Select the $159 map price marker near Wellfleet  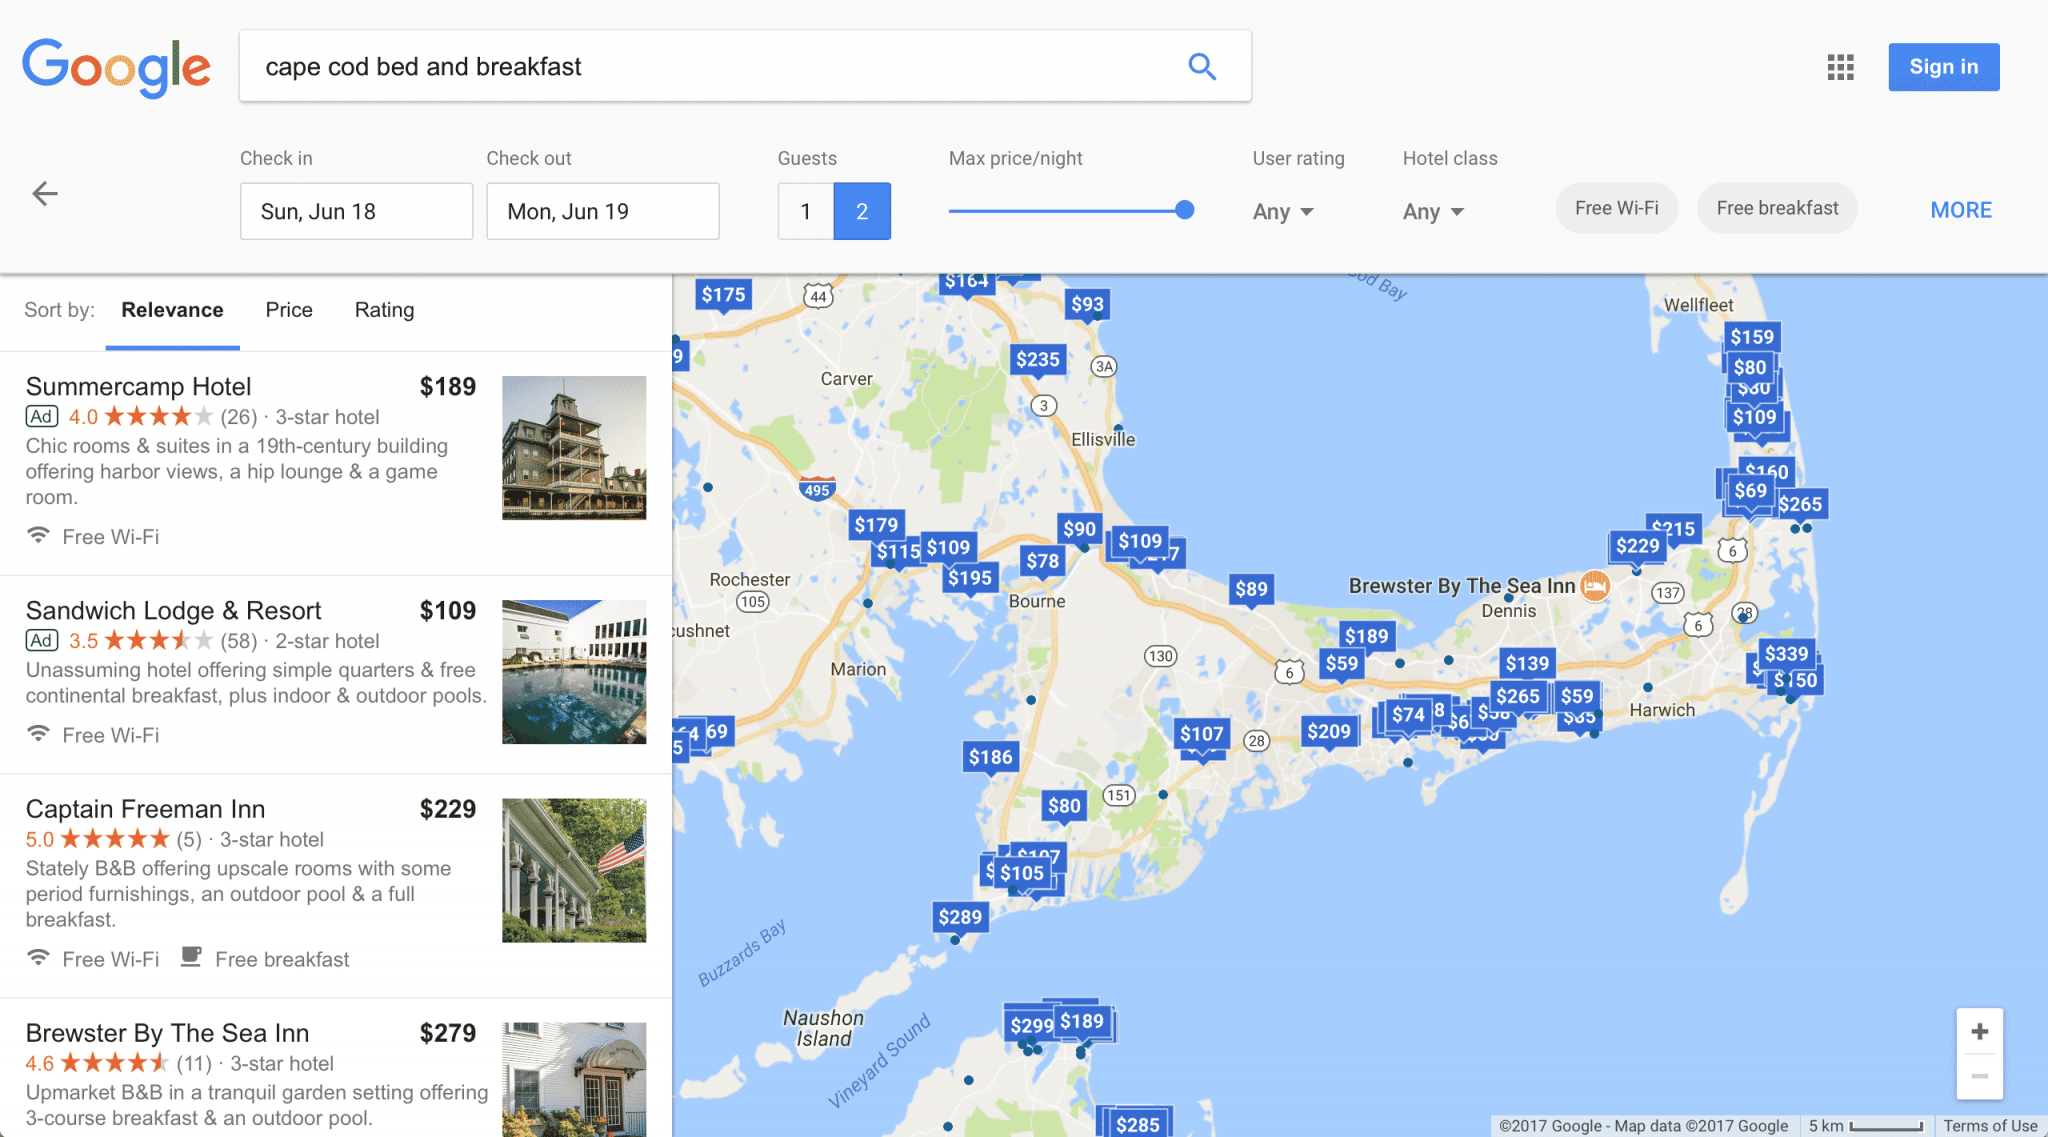pos(1752,337)
